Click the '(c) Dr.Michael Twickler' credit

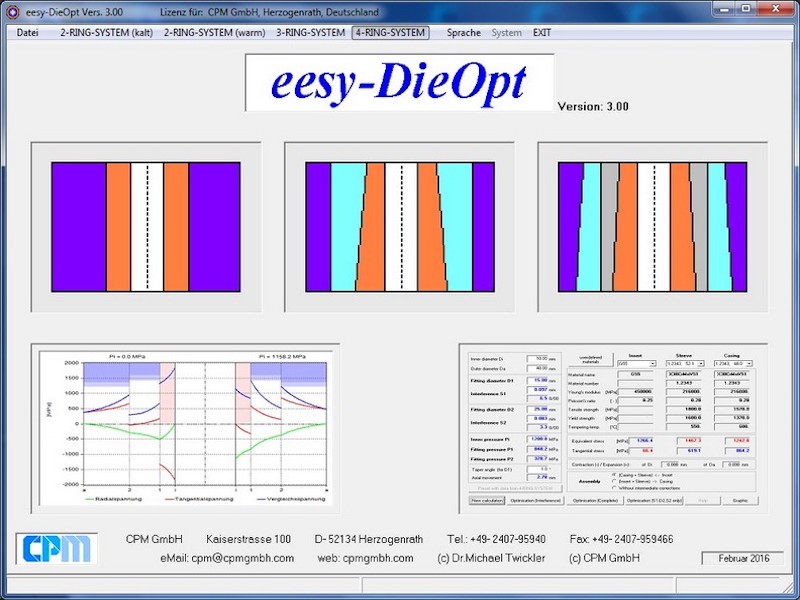coord(491,558)
